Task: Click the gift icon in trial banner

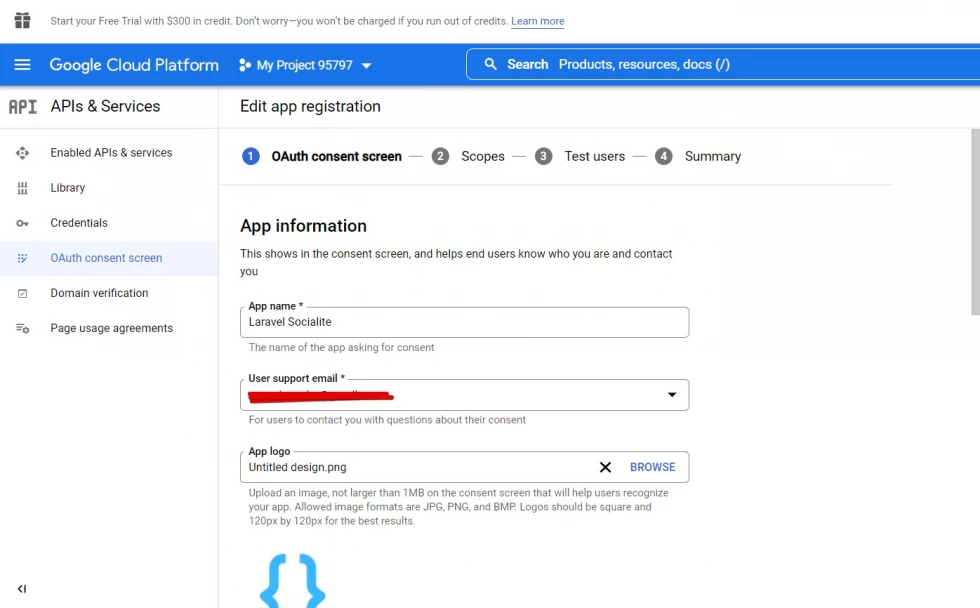Action: (22, 21)
